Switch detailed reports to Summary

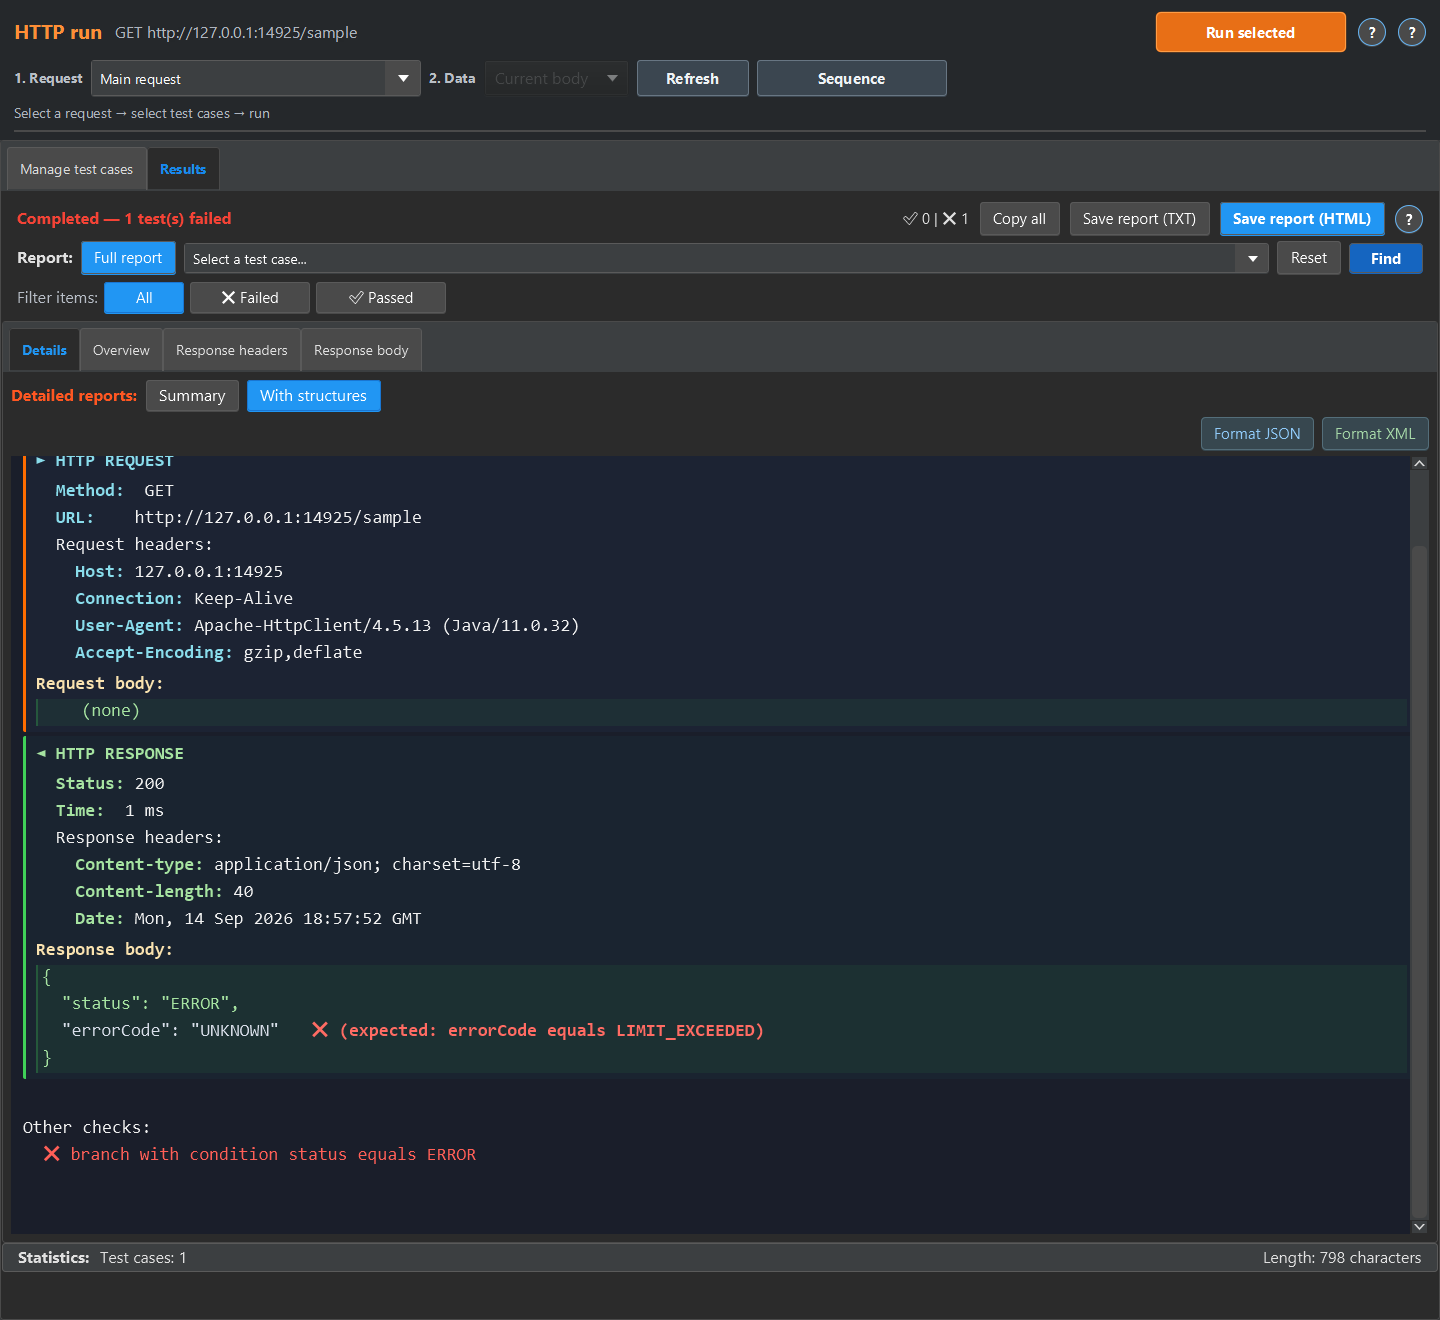tap(192, 396)
